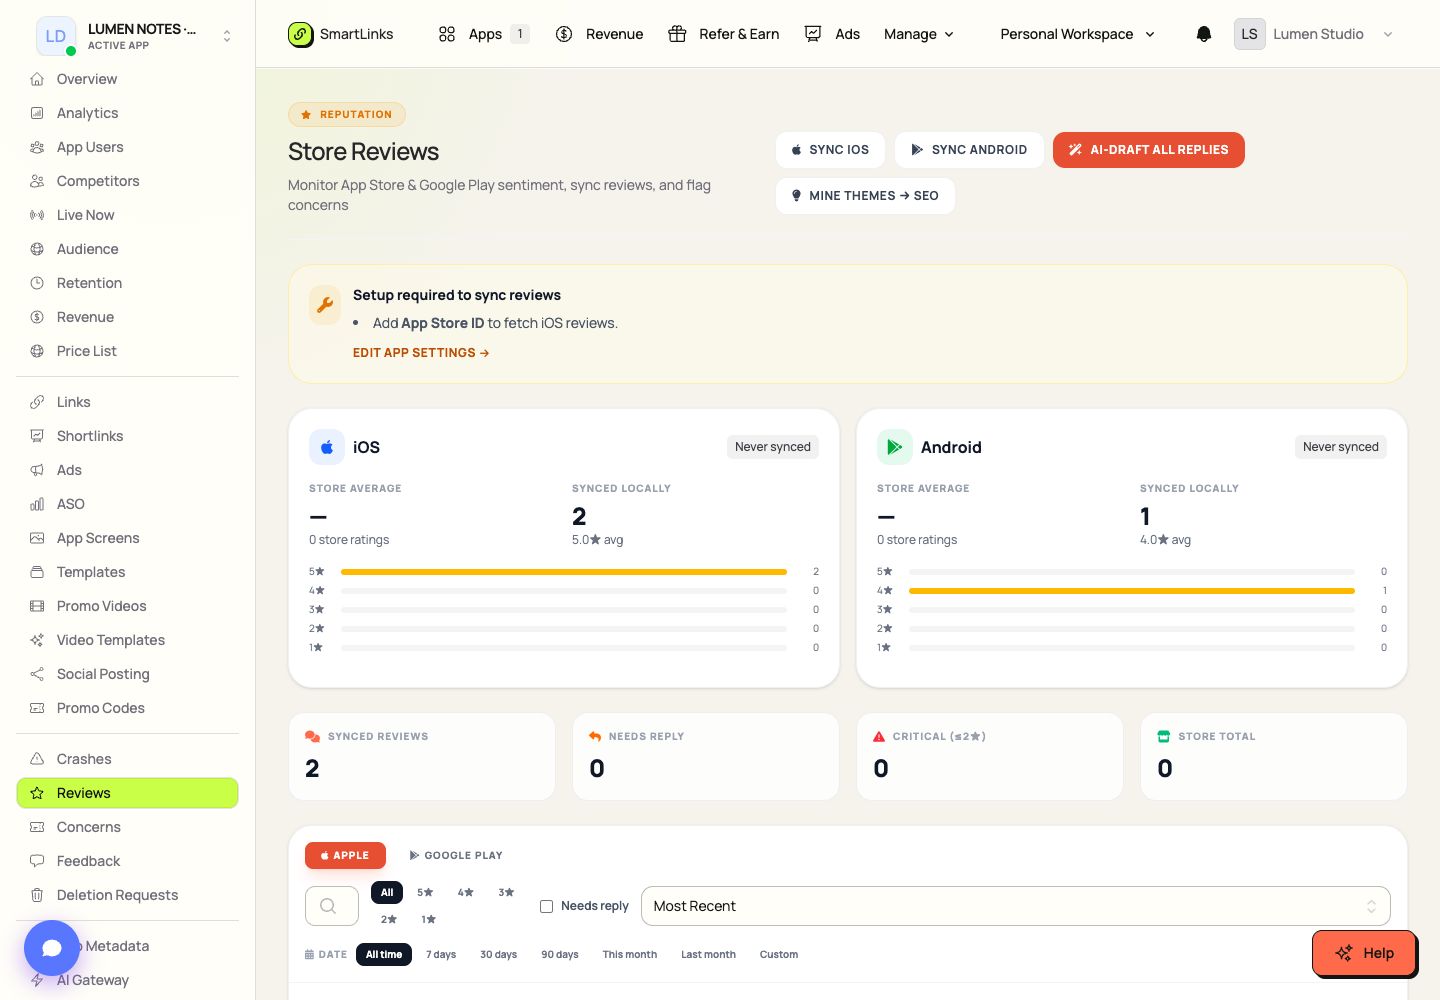This screenshot has width=1440, height=1000.
Task: Click the Shortlinks sidebar icon
Action: 37,436
